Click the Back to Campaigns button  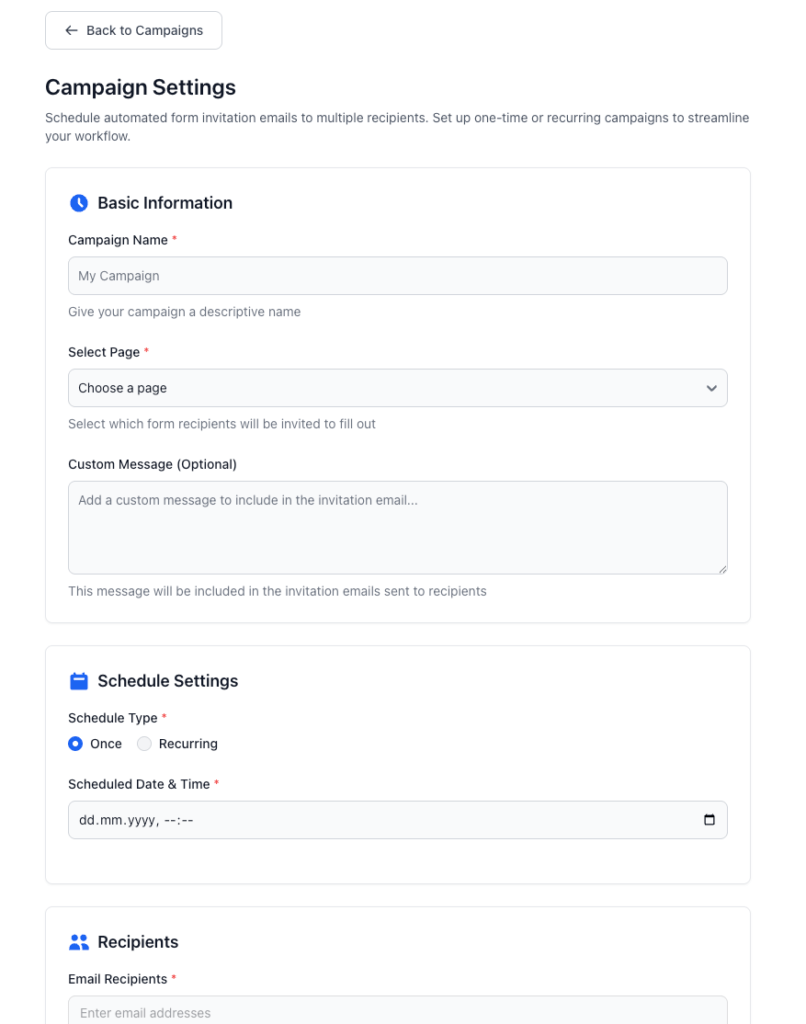tap(133, 30)
